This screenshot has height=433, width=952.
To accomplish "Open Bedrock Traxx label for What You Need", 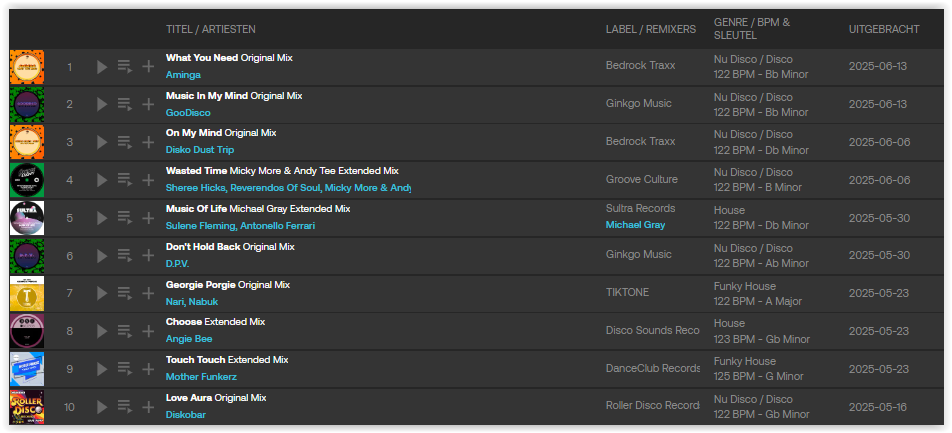I will pyautogui.click(x=640, y=66).
